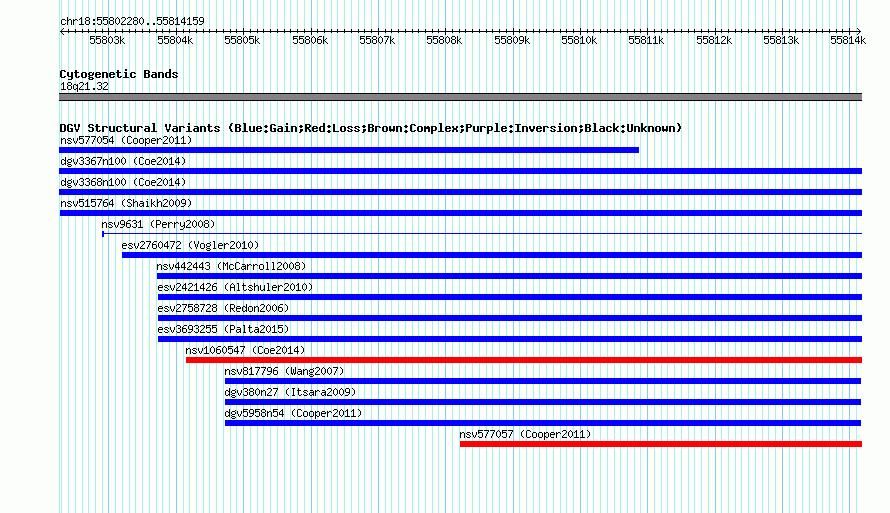Click the 55804k ruler tick label

tap(175, 40)
